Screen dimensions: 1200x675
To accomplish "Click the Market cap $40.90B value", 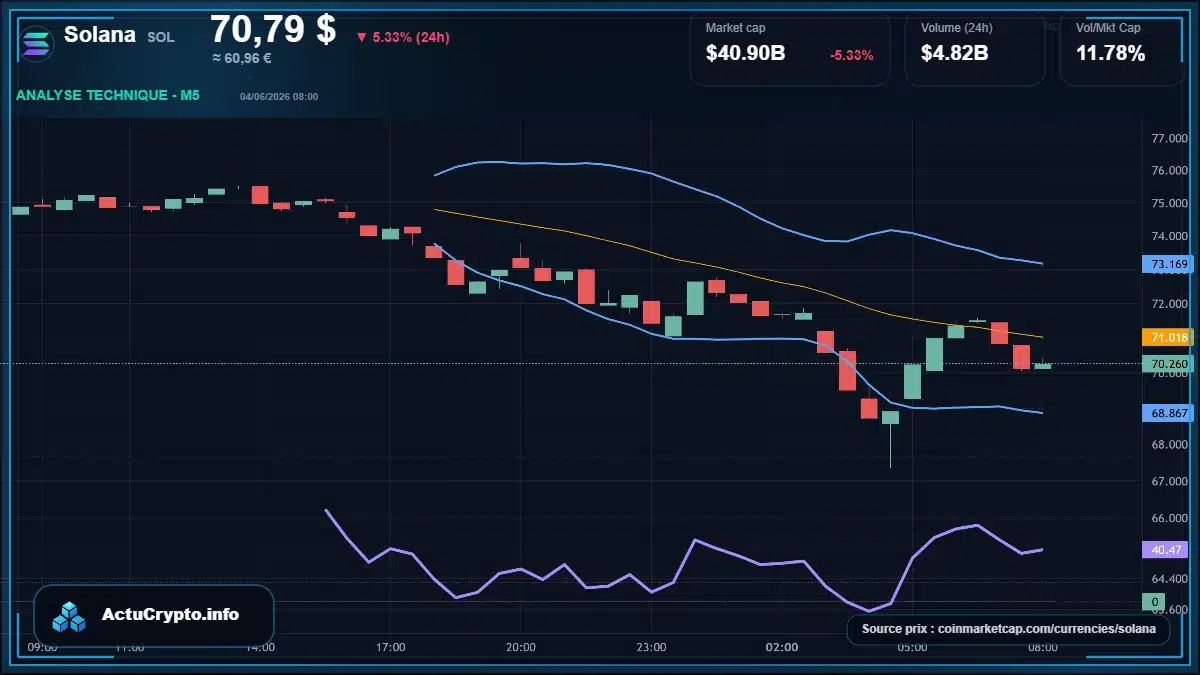I will click(x=746, y=54).
